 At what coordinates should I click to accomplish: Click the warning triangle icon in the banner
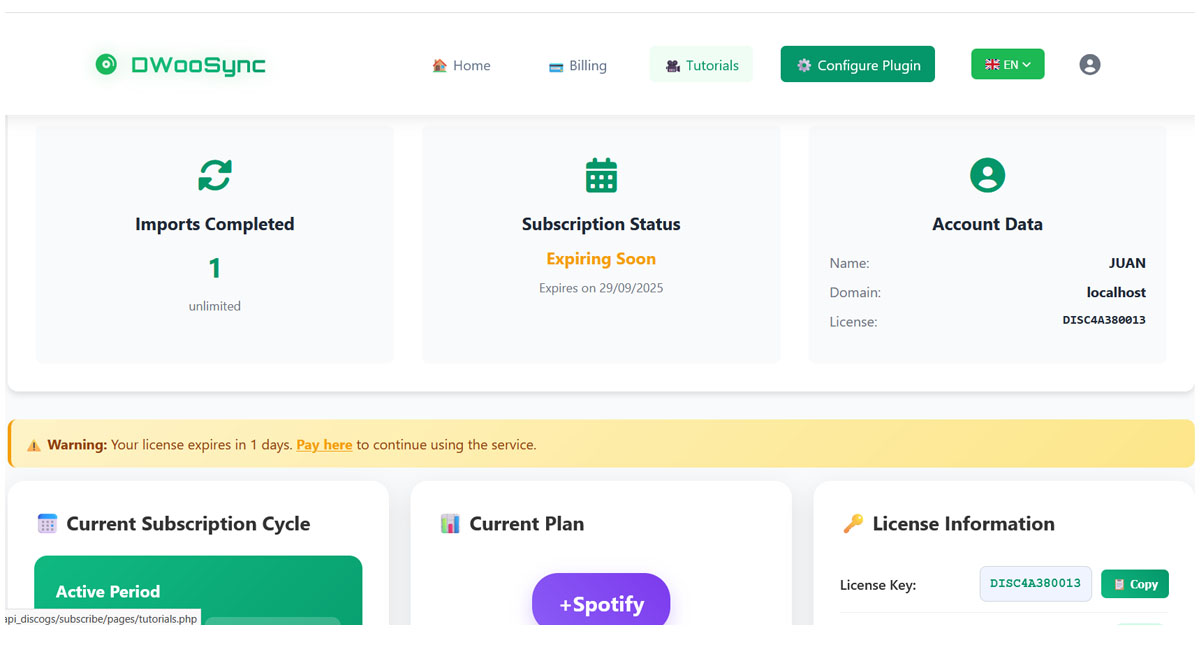pos(34,445)
